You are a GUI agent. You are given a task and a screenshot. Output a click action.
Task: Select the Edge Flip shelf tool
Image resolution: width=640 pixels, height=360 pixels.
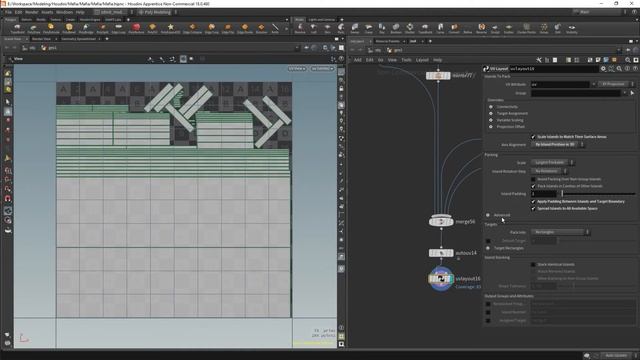[228, 29]
